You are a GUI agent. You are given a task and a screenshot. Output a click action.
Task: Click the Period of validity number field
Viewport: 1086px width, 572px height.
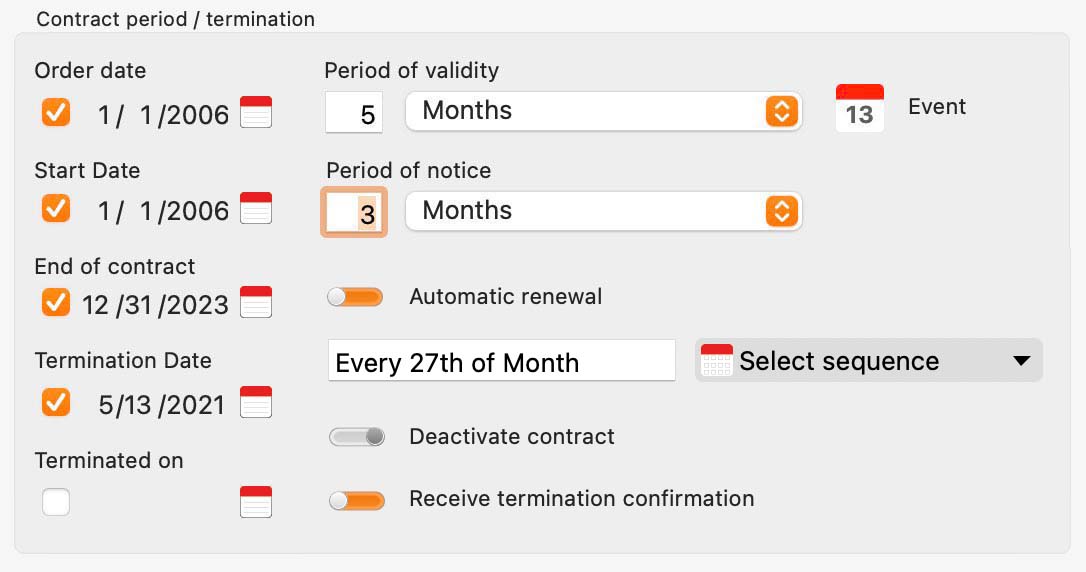click(x=354, y=112)
